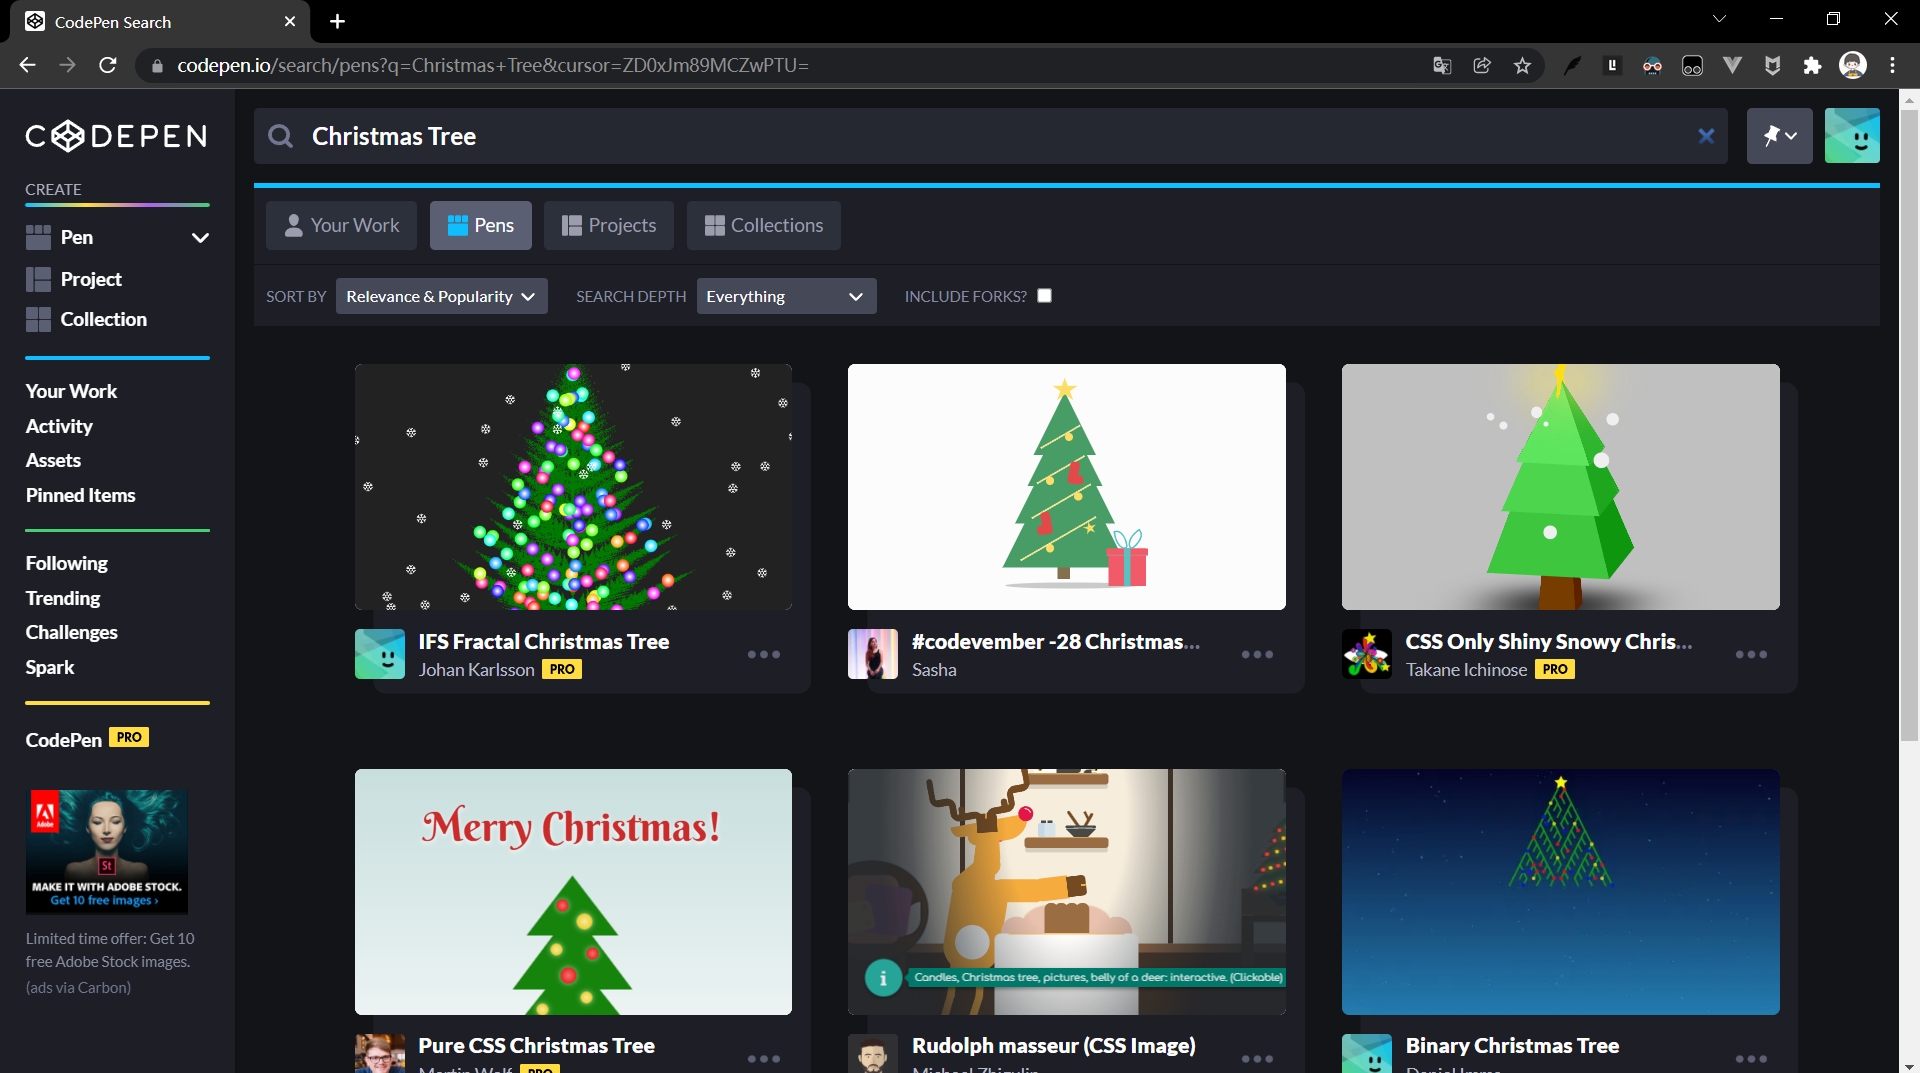Open Assets in the sidebar
This screenshot has width=1920, height=1073.
53,460
